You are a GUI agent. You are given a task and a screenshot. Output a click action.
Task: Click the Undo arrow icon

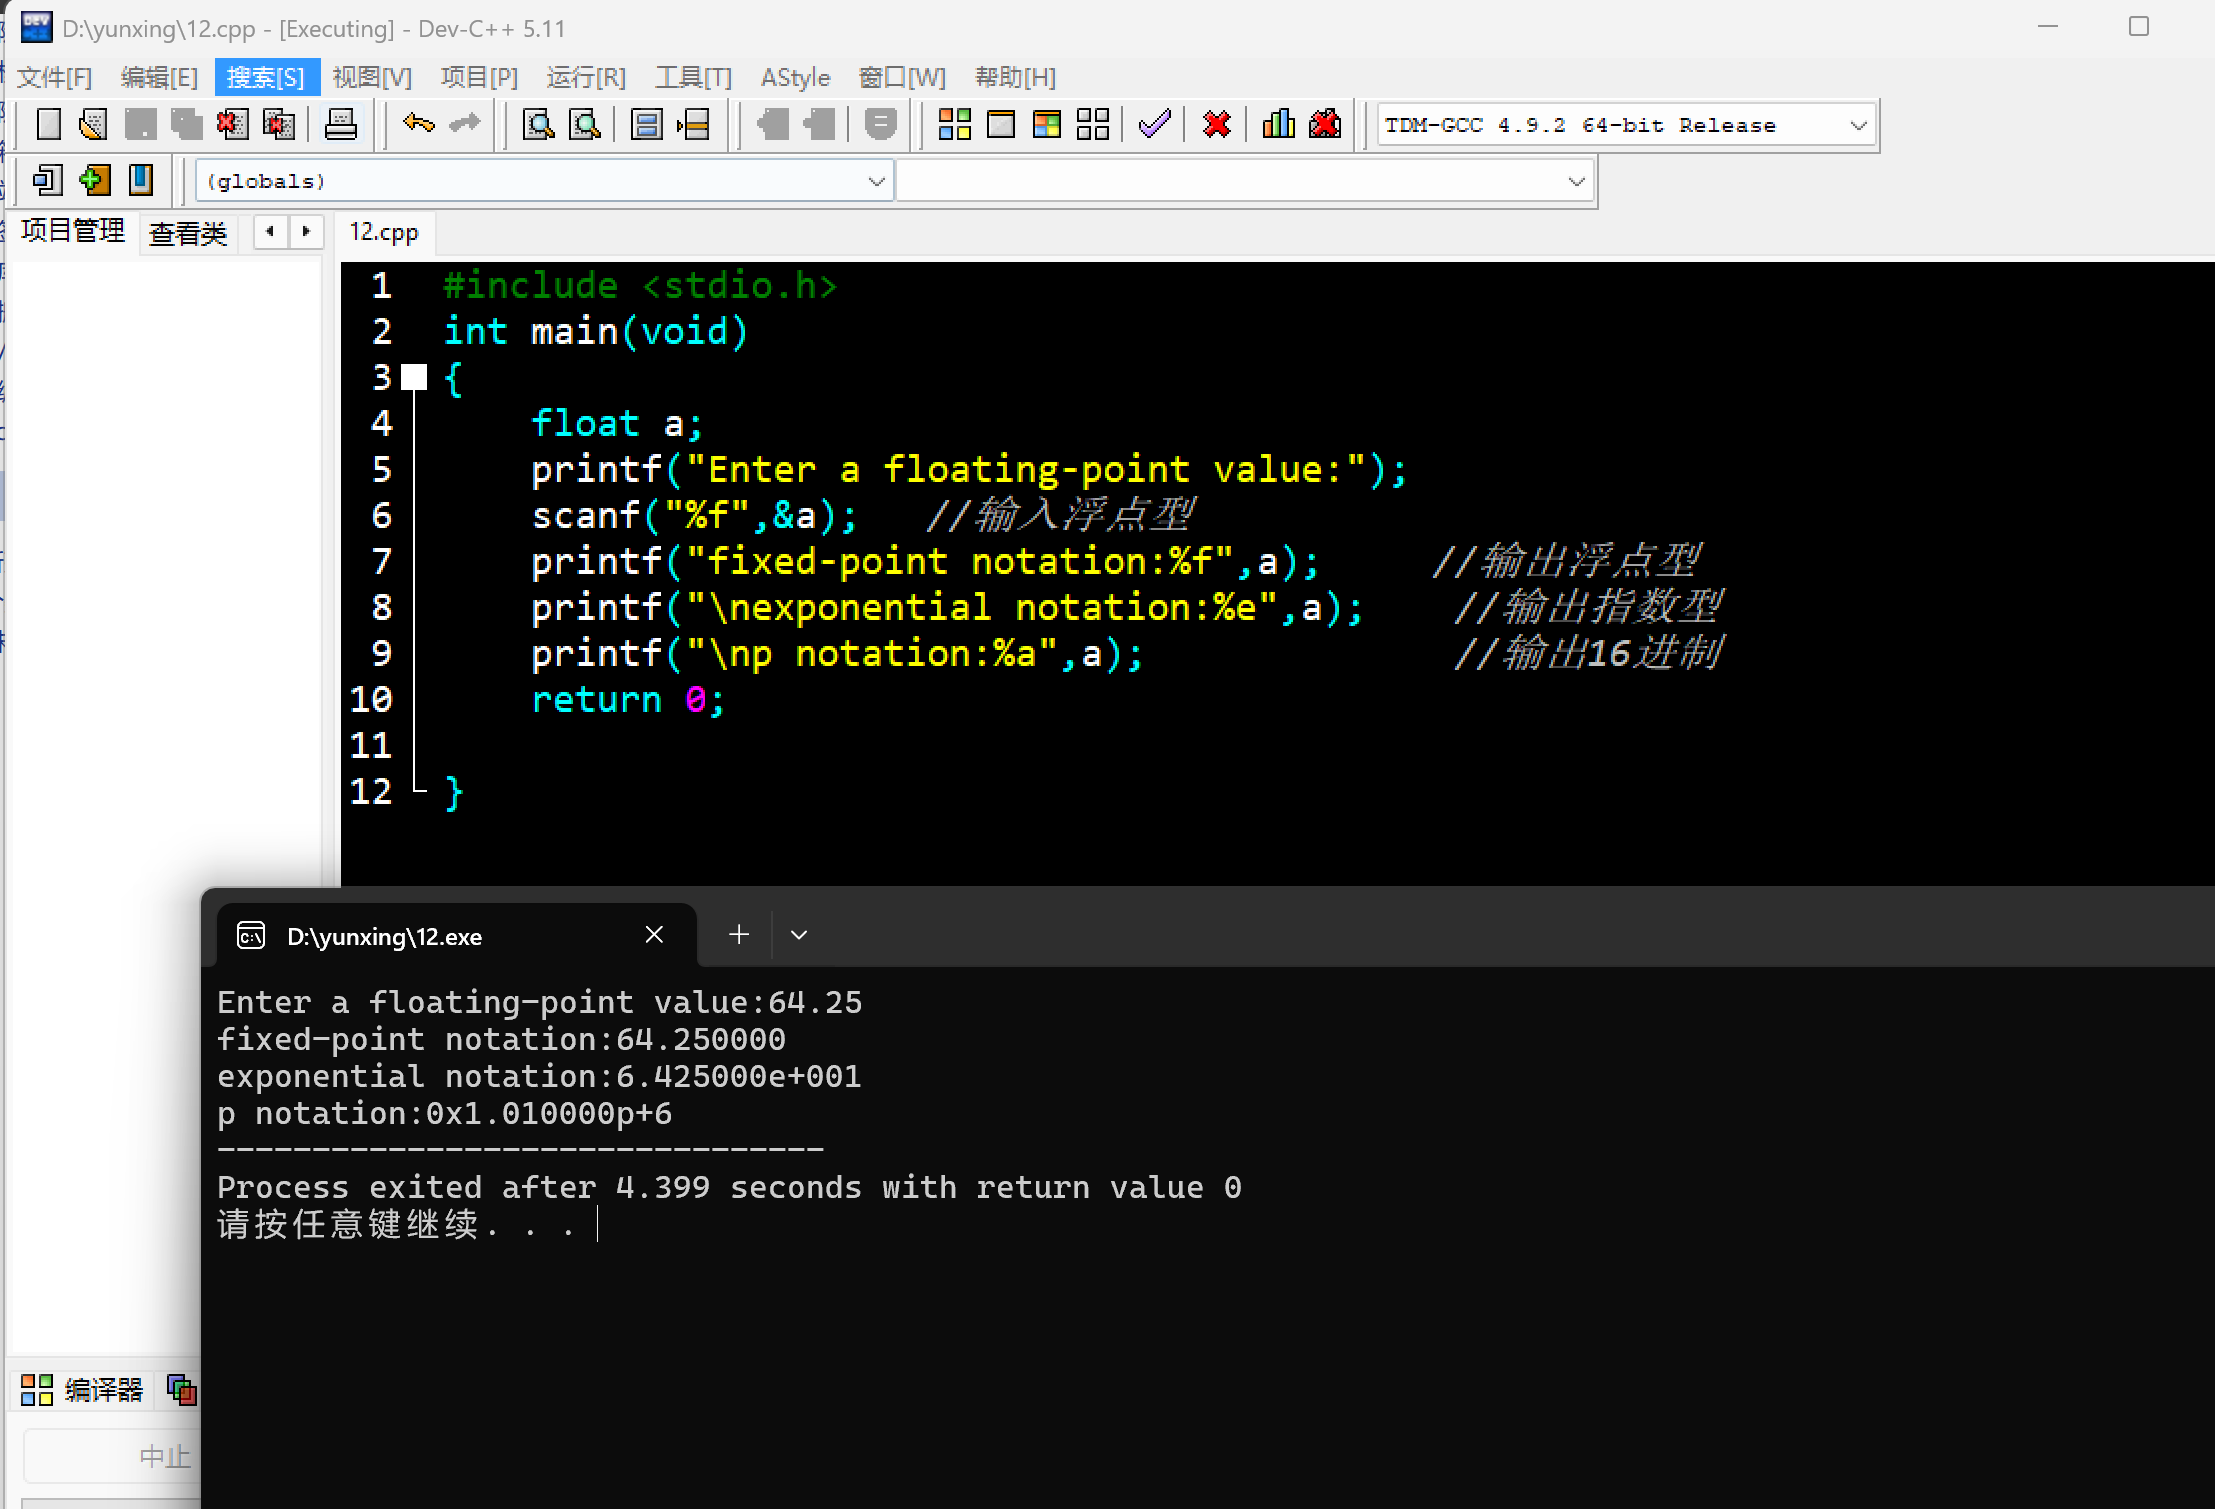pyautogui.click(x=418, y=125)
